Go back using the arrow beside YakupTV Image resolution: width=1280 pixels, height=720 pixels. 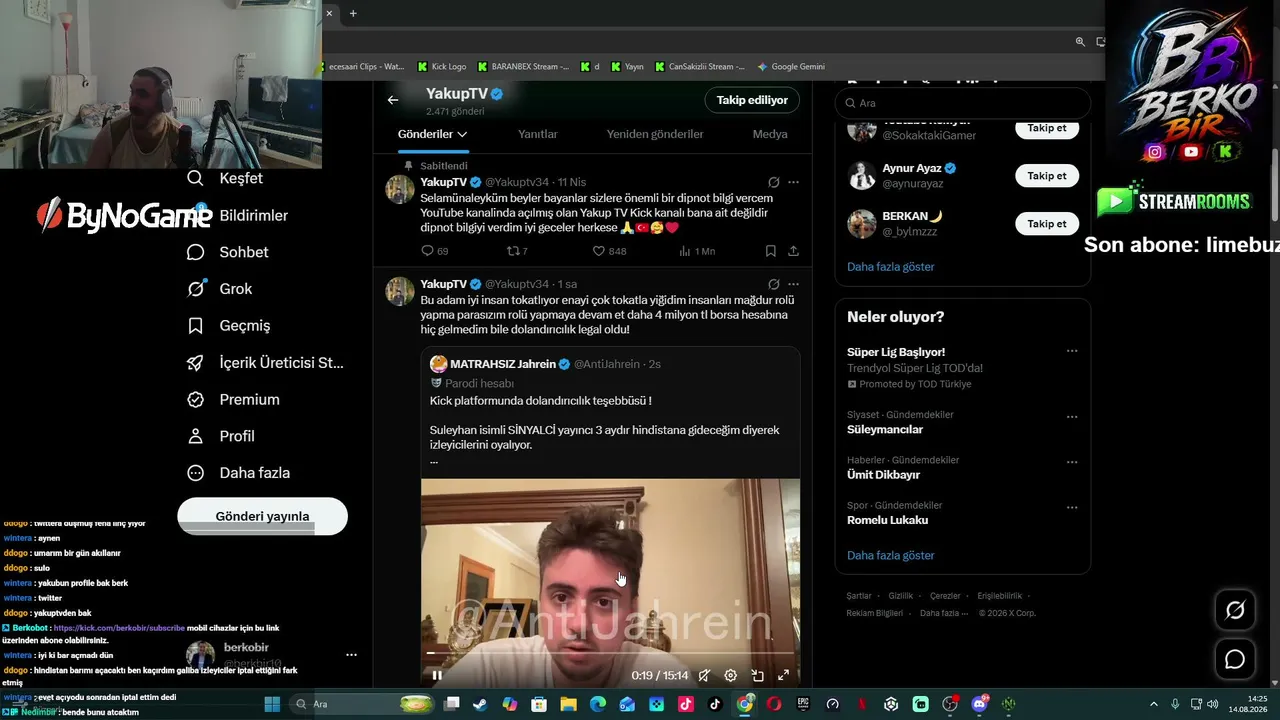click(393, 100)
